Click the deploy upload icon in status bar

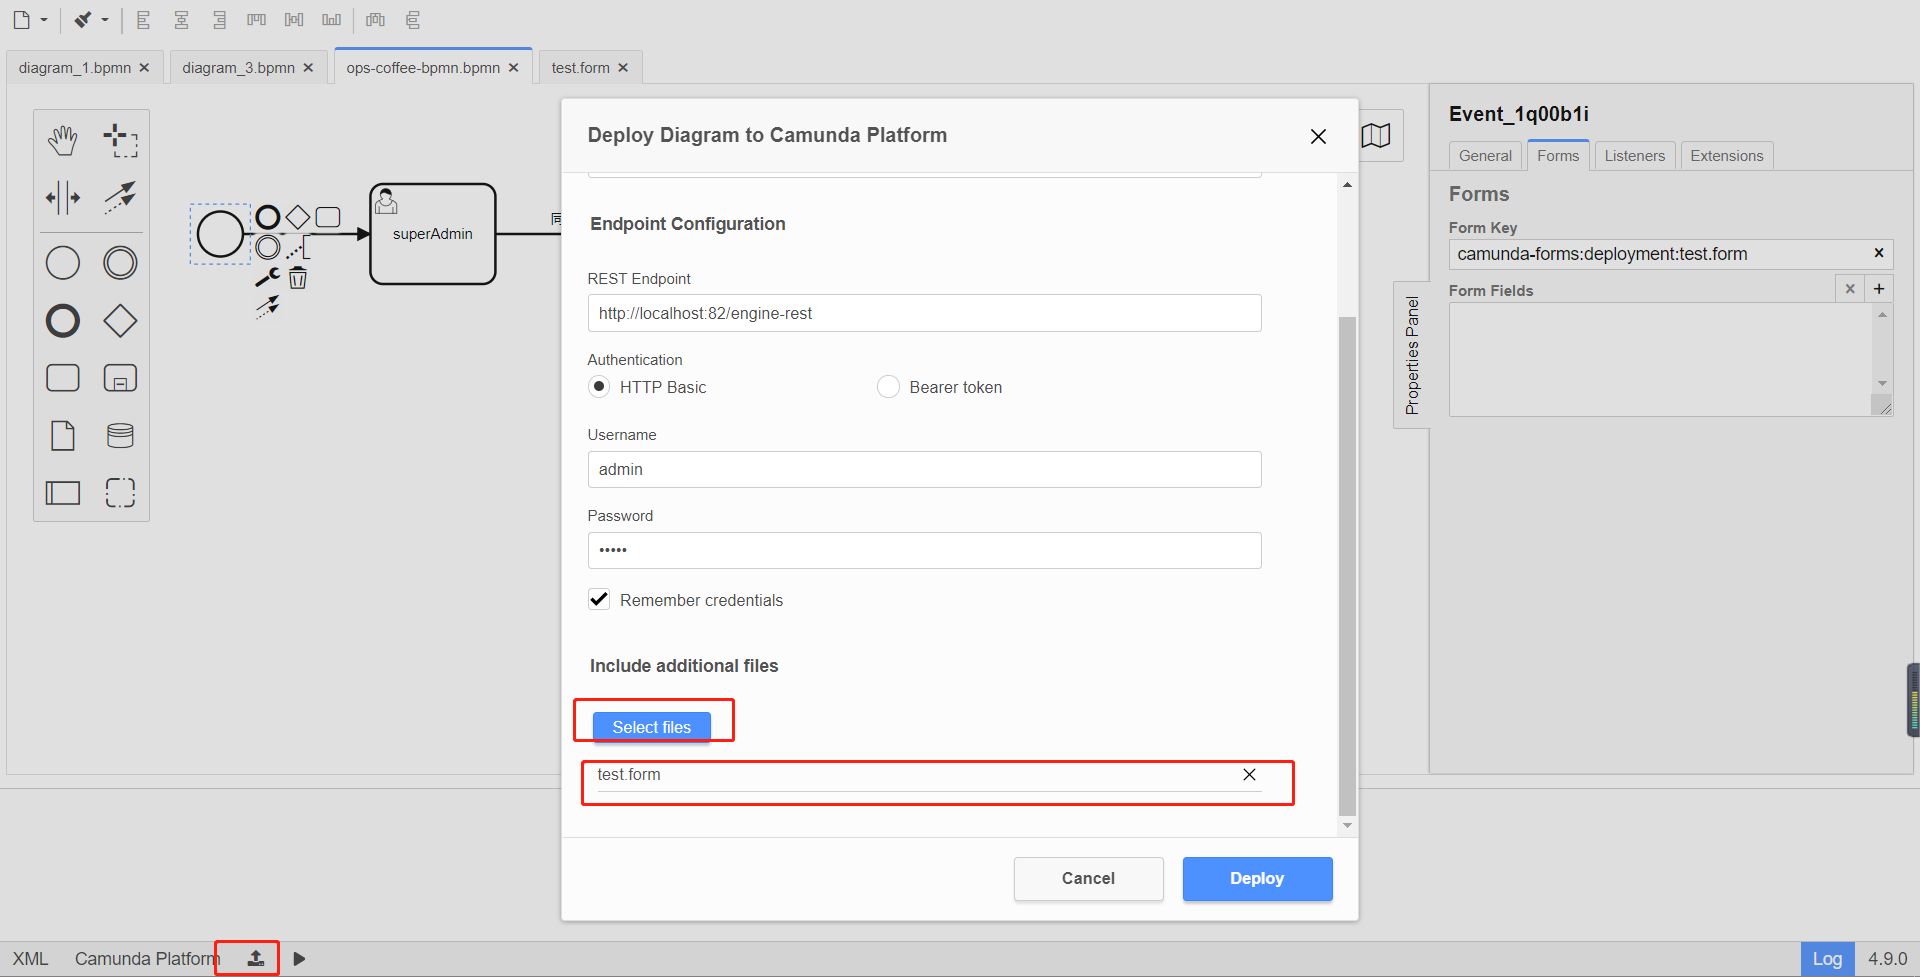tap(256, 958)
